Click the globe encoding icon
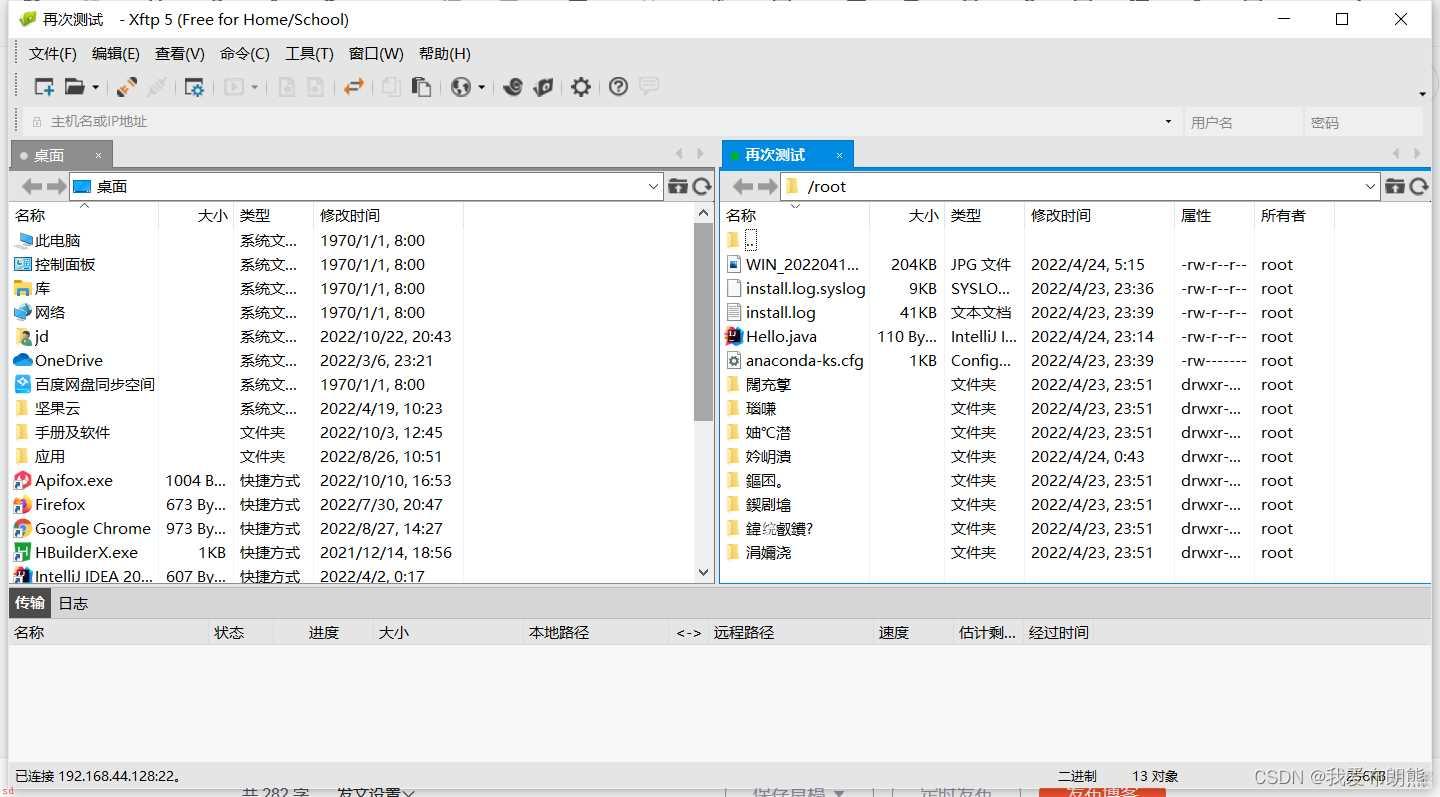This screenshot has height=797, width=1440. pos(461,87)
